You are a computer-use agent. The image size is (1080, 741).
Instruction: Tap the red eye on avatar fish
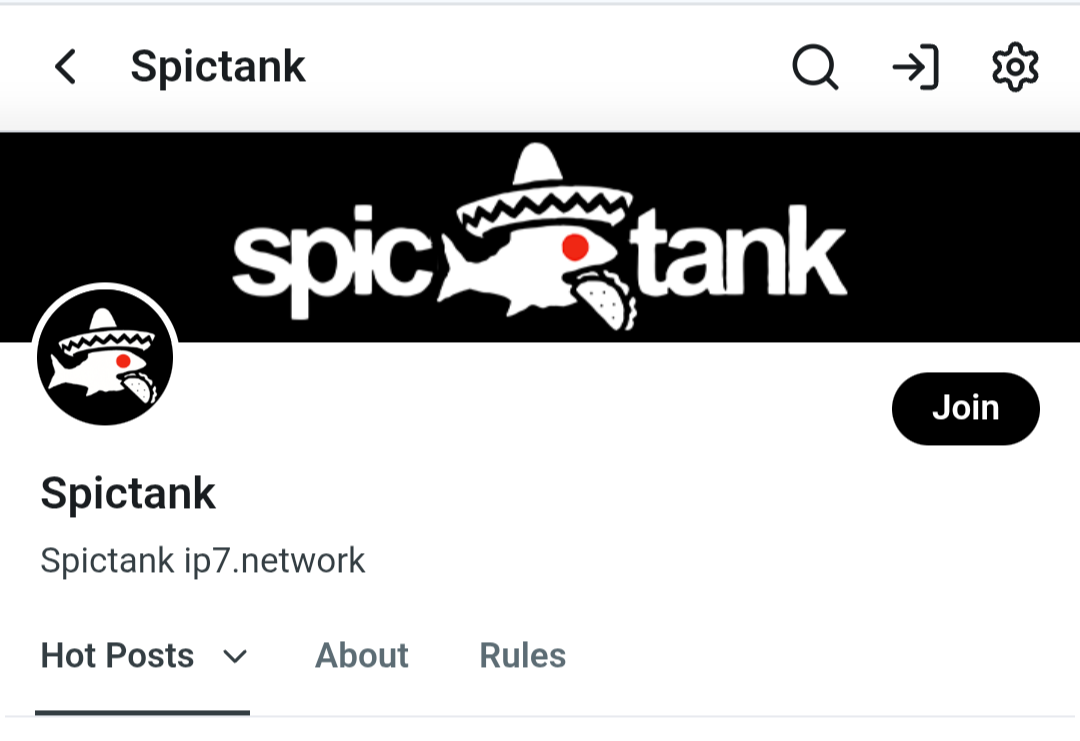pyautogui.click(x=123, y=361)
